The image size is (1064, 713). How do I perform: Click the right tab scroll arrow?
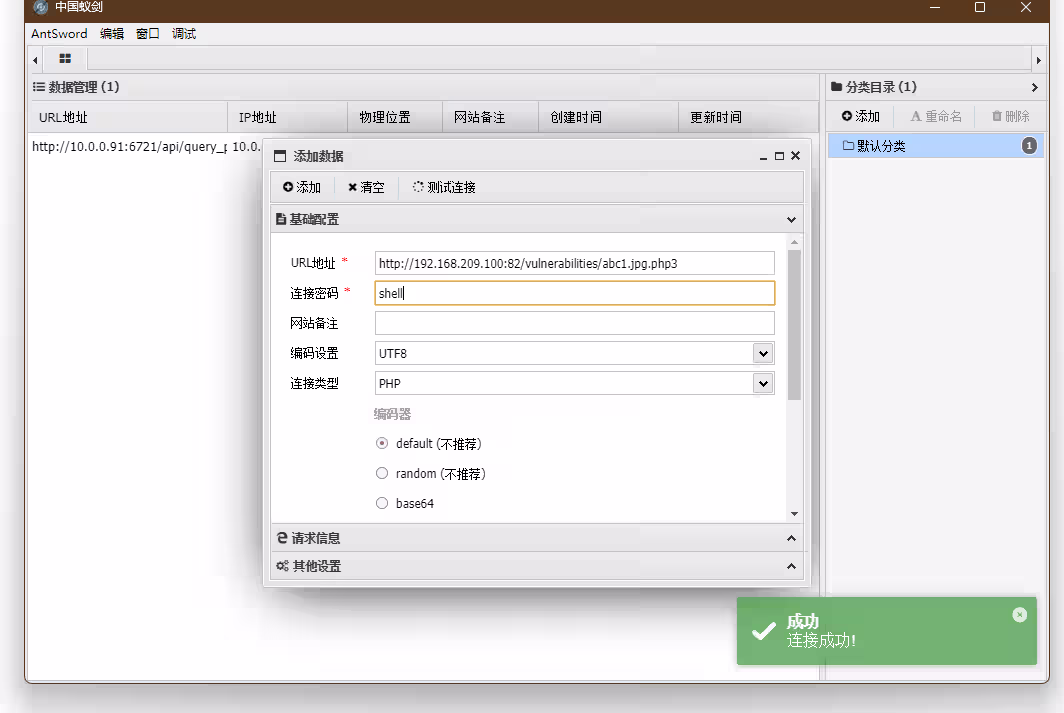1040,60
